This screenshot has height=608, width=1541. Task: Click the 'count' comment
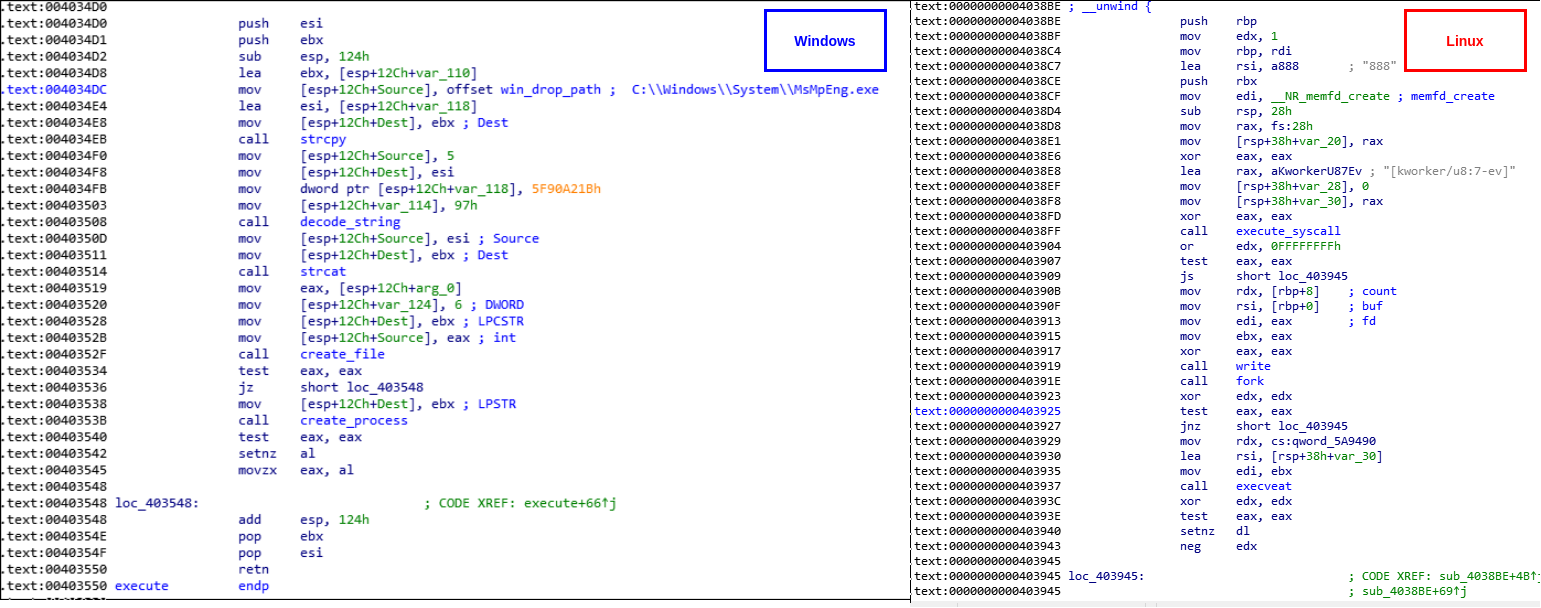(1379, 291)
